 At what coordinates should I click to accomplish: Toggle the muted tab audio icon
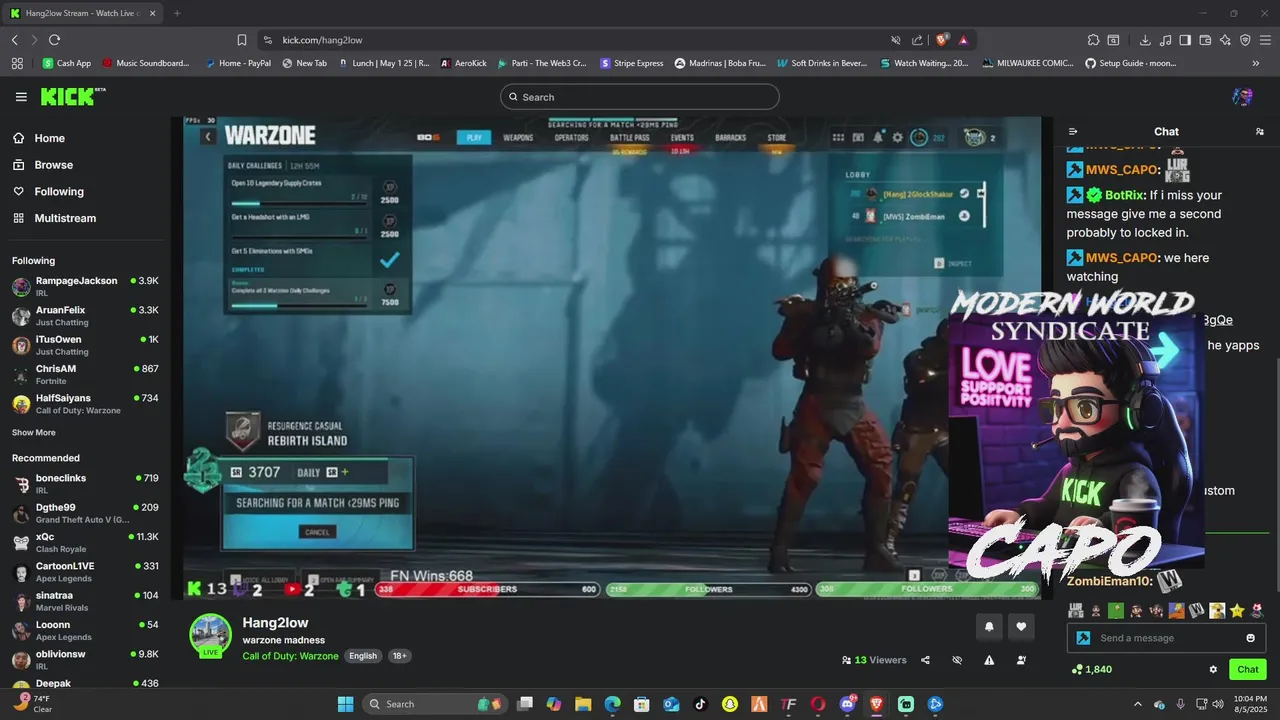(896, 40)
